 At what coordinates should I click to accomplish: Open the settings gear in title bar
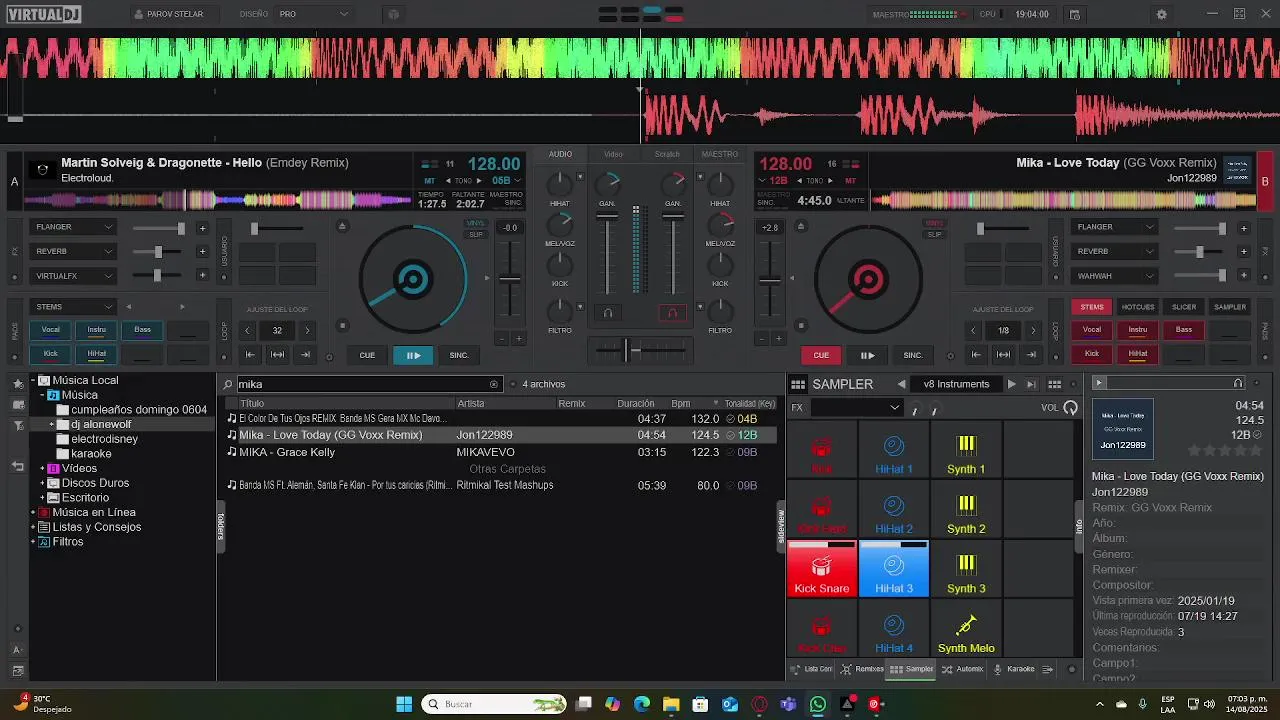point(1161,14)
